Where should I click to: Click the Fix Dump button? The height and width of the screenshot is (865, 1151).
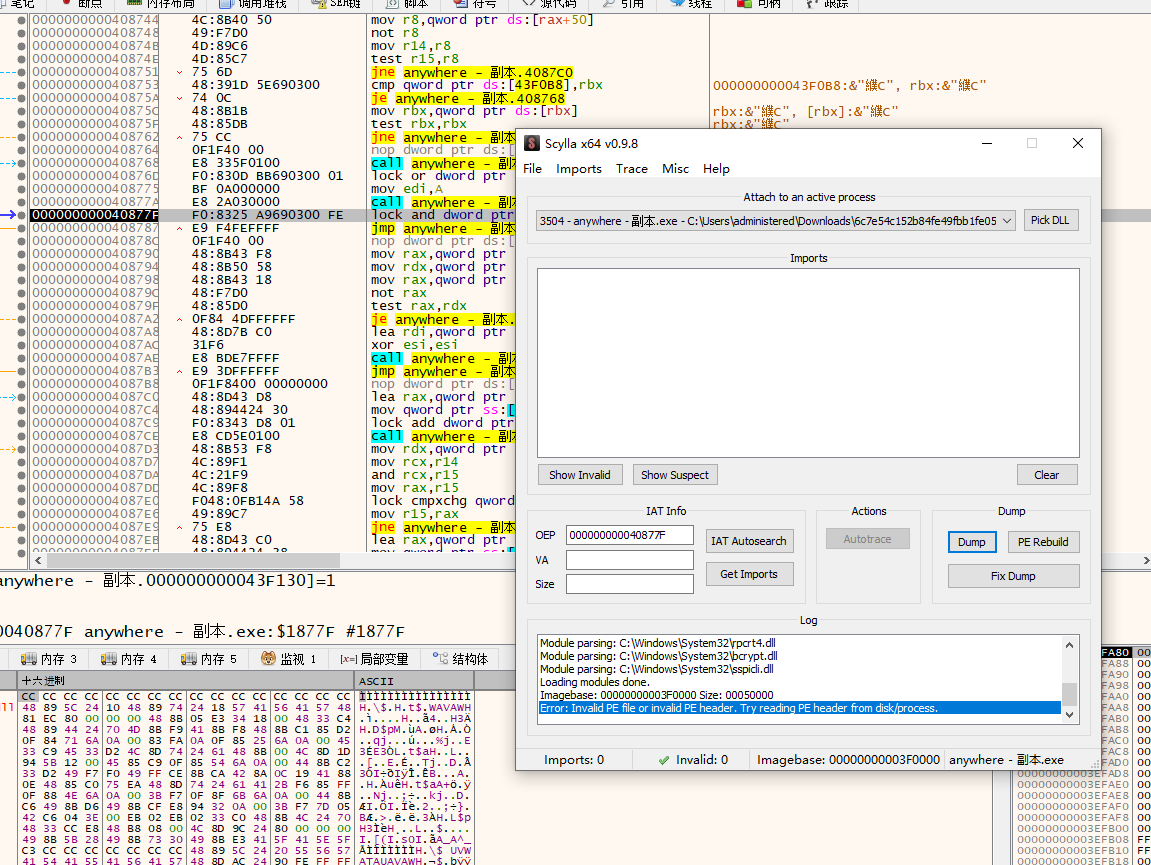coord(1013,576)
